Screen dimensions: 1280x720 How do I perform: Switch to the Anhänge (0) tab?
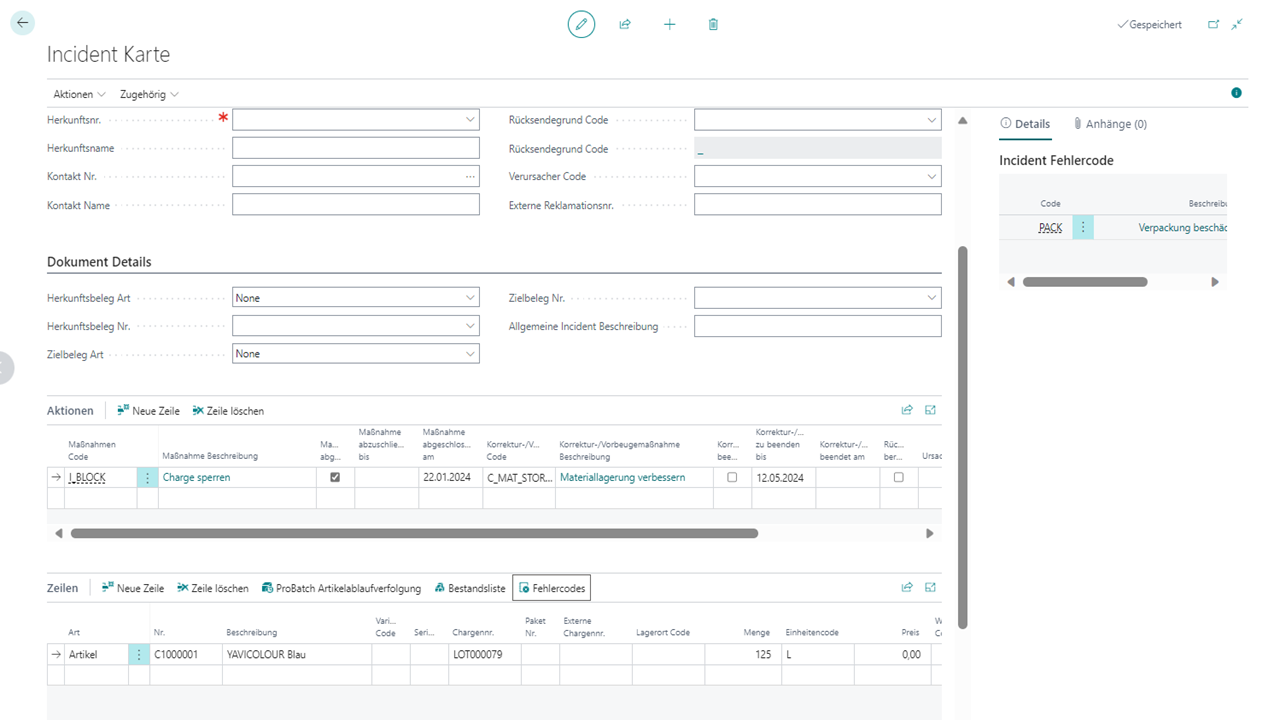1110,124
